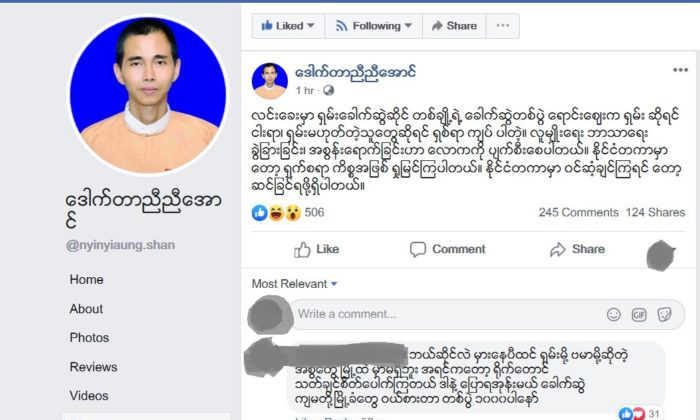Screen dimensions: 700x420
Task: Open the greyed profile selector beside Share
Action: pos(661,255)
